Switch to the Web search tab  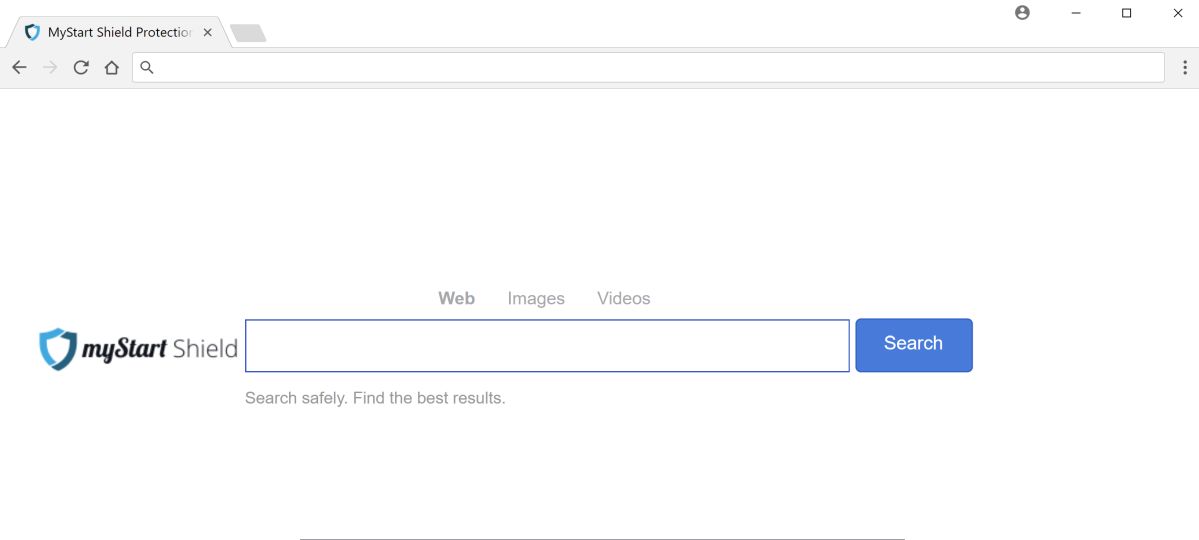click(x=456, y=298)
